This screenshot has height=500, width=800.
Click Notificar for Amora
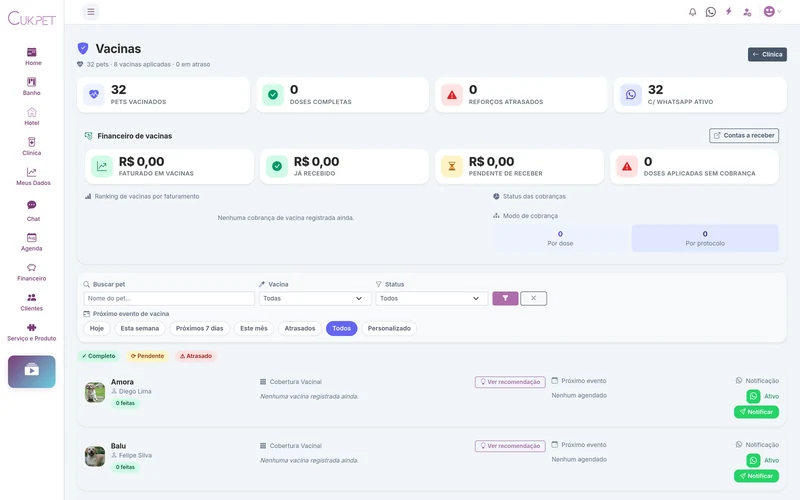point(756,412)
